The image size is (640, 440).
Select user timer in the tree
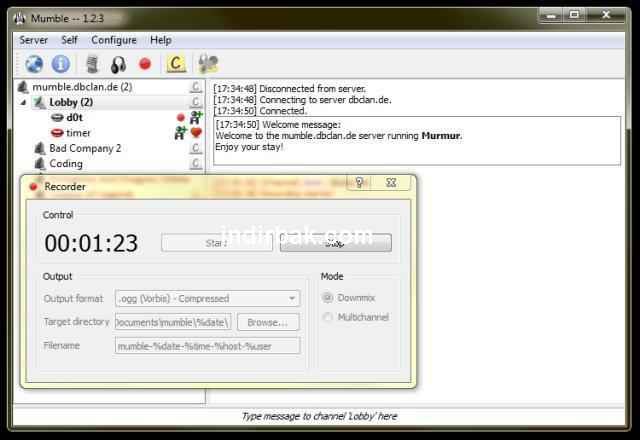pos(78,133)
